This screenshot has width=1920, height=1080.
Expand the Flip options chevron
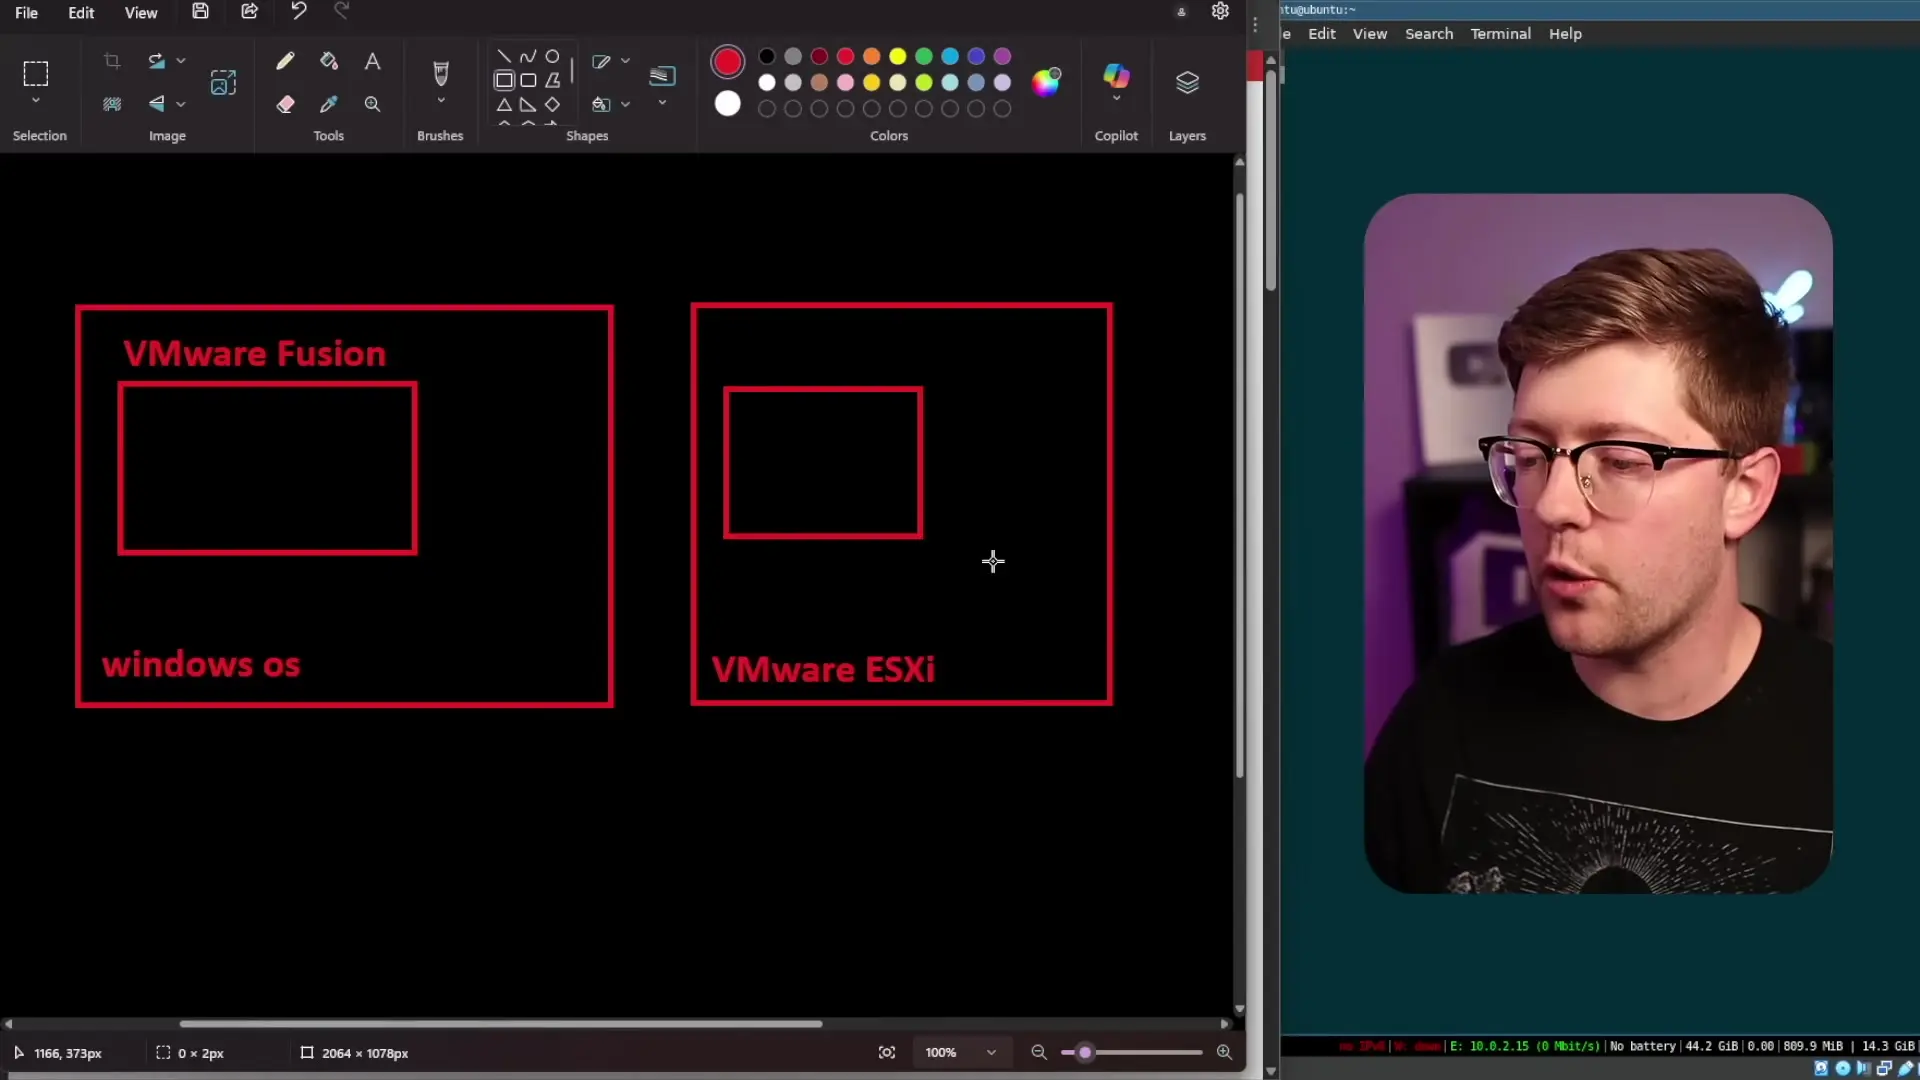coord(181,104)
